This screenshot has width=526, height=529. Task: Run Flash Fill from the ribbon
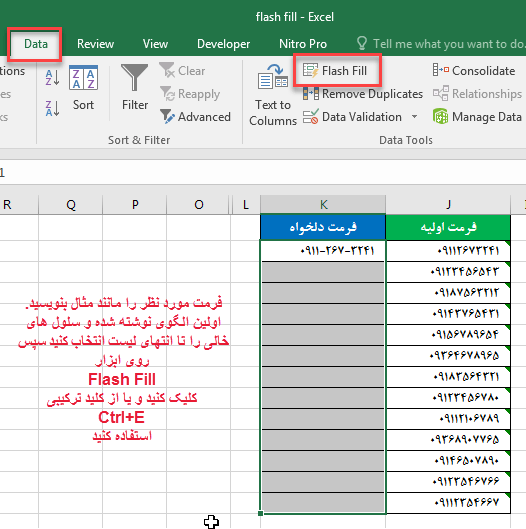coord(335,71)
